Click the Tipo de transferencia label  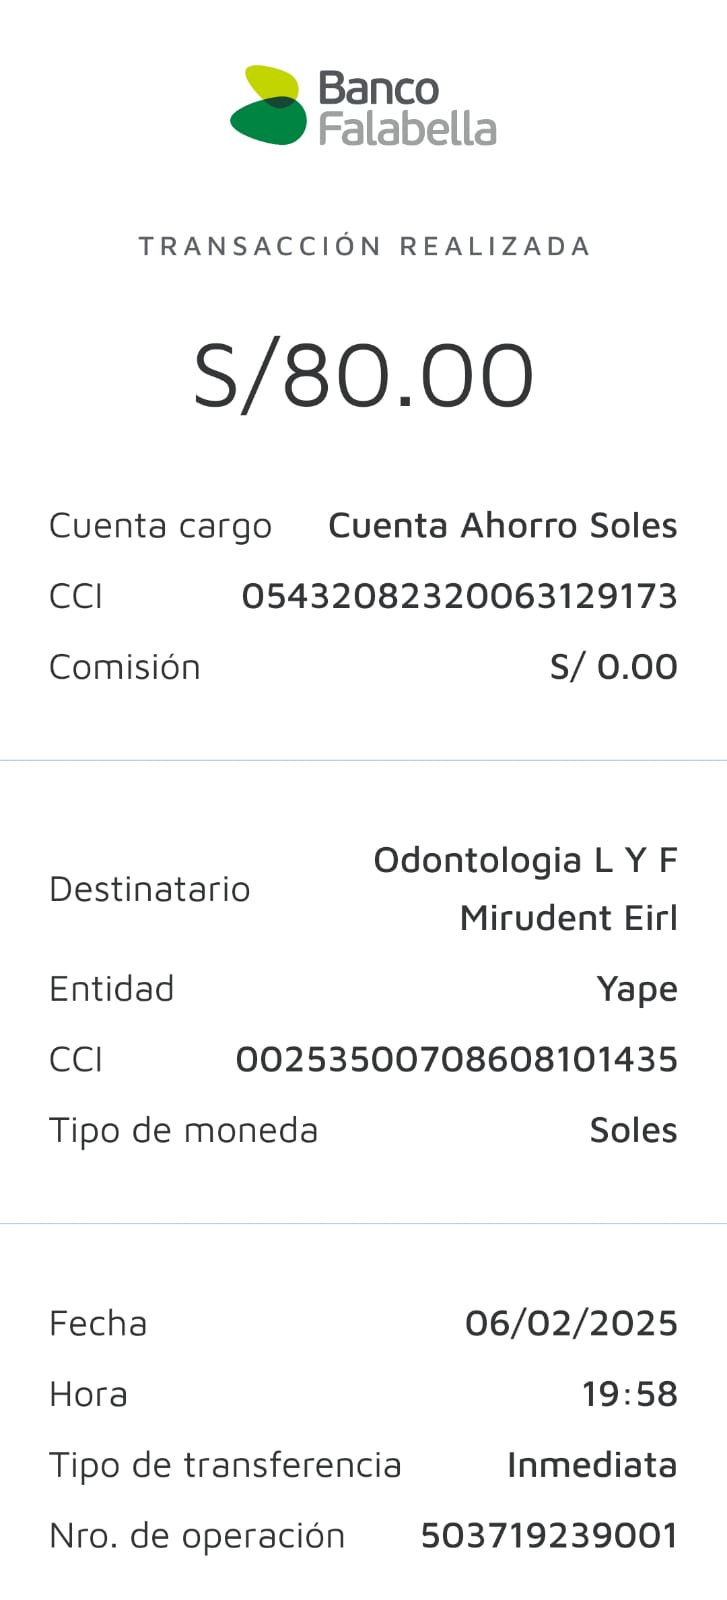(x=225, y=1465)
